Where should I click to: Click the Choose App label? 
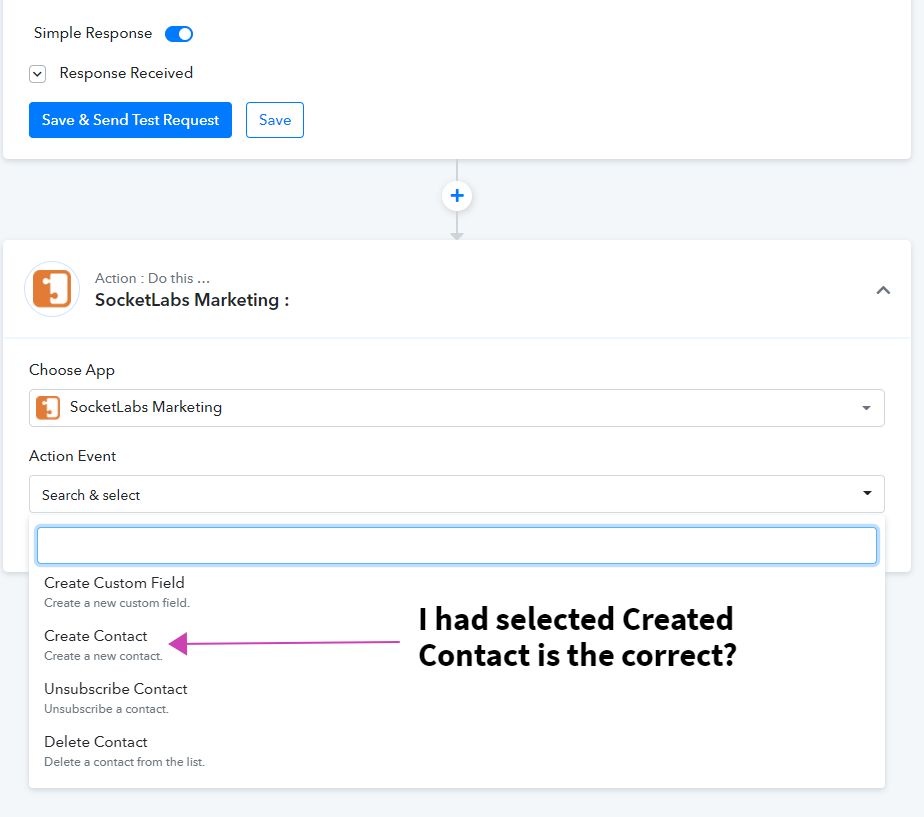[72, 370]
